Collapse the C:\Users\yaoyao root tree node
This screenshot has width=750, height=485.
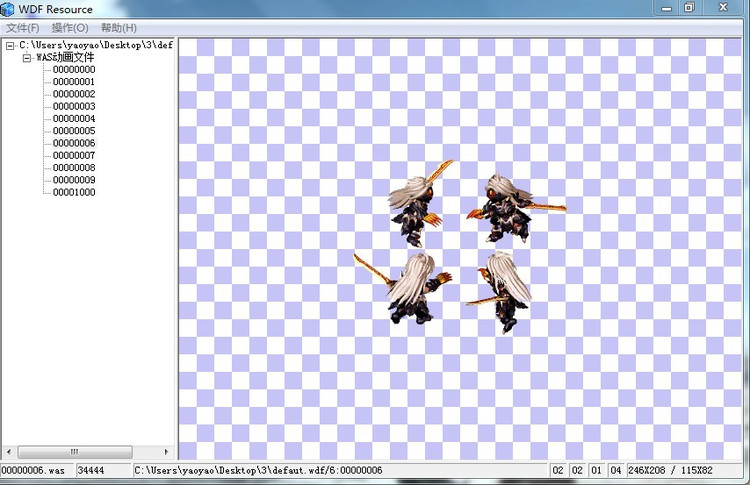tap(10, 46)
